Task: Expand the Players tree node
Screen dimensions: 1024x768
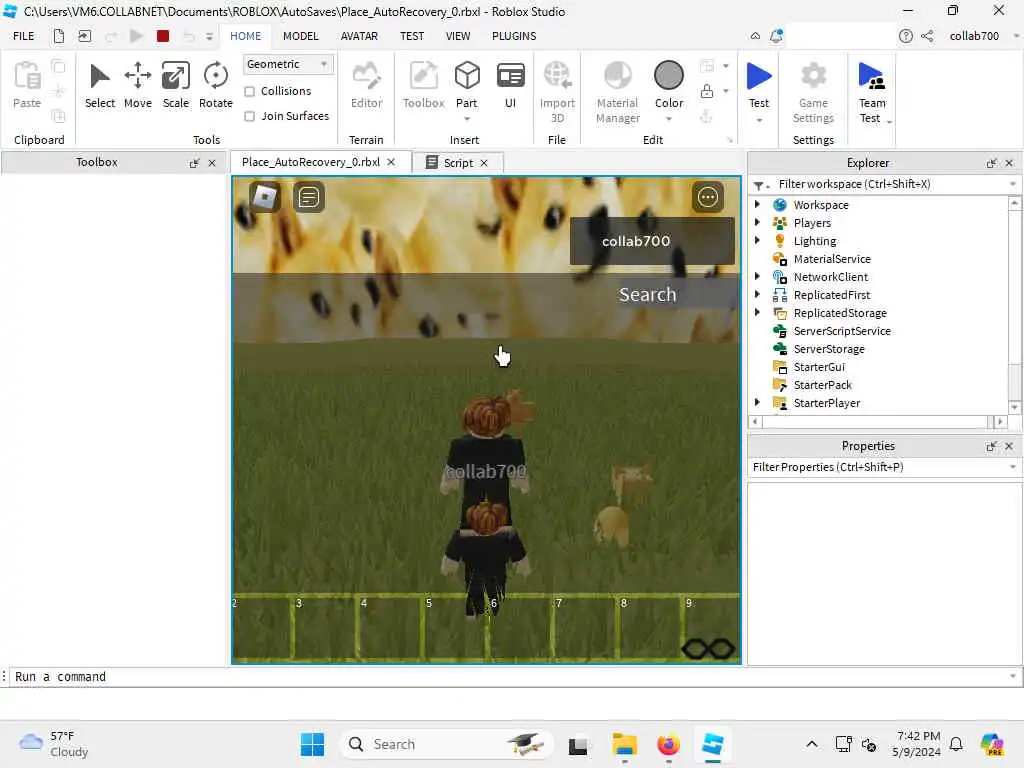Action: point(757,222)
